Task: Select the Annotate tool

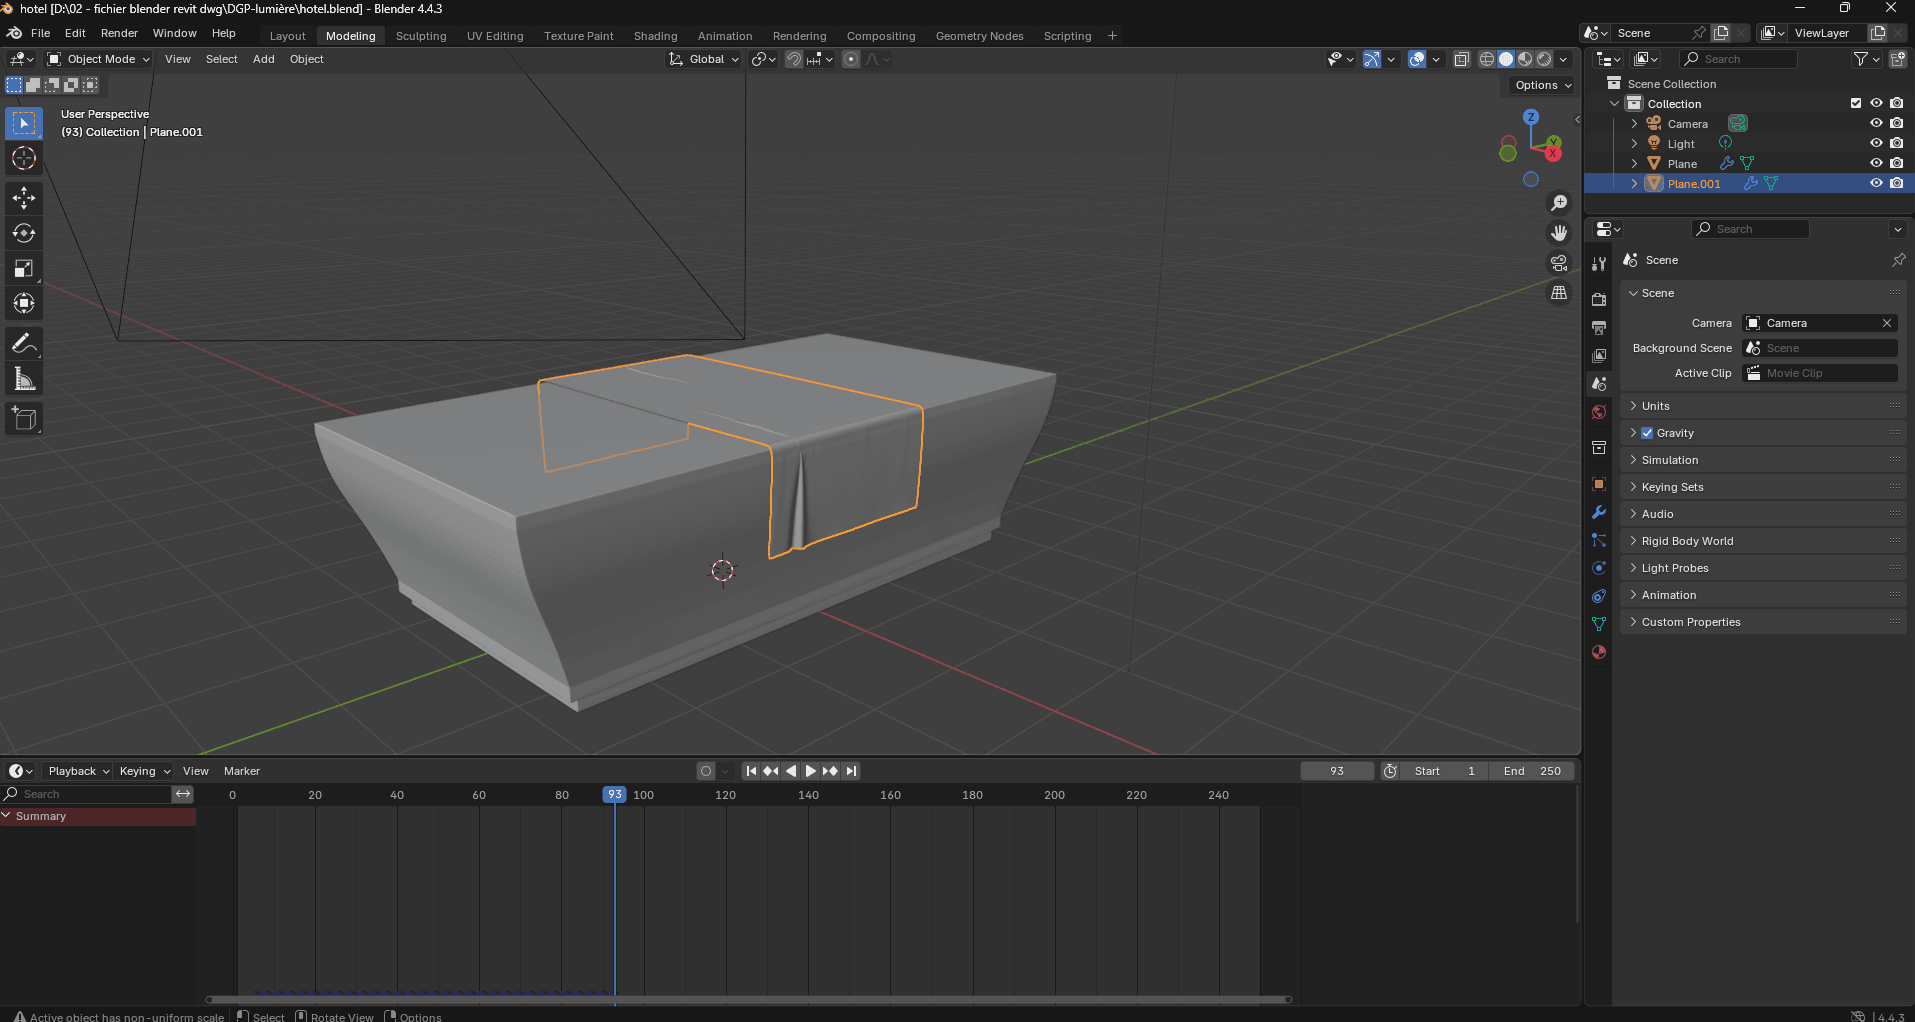Action: point(24,344)
